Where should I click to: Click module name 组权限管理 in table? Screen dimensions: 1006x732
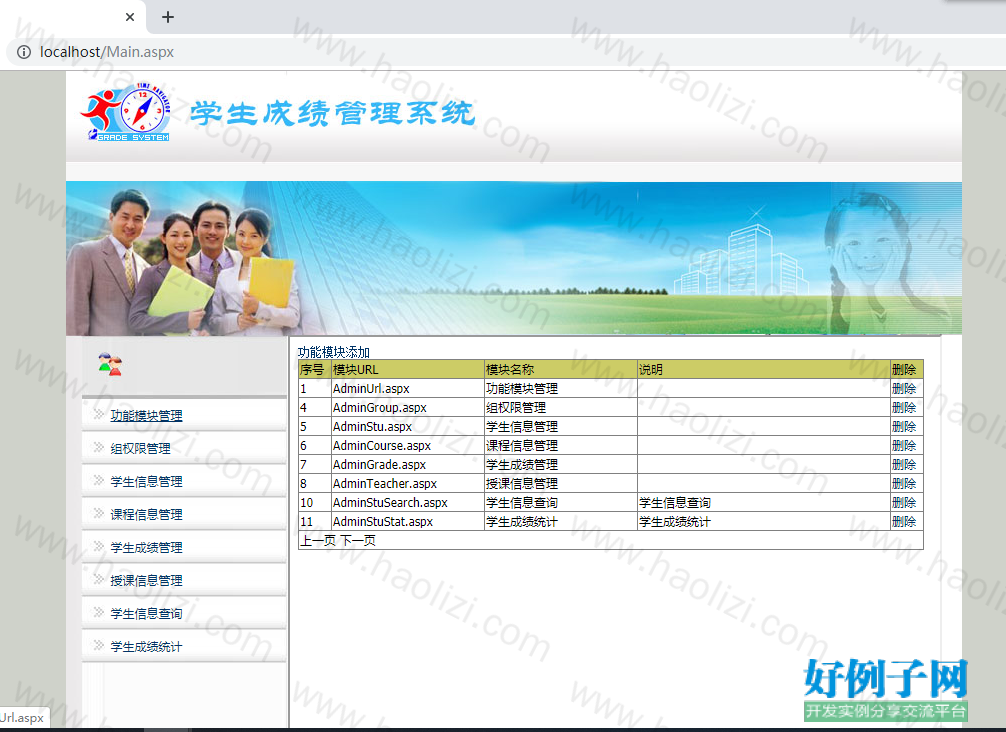click(x=516, y=408)
